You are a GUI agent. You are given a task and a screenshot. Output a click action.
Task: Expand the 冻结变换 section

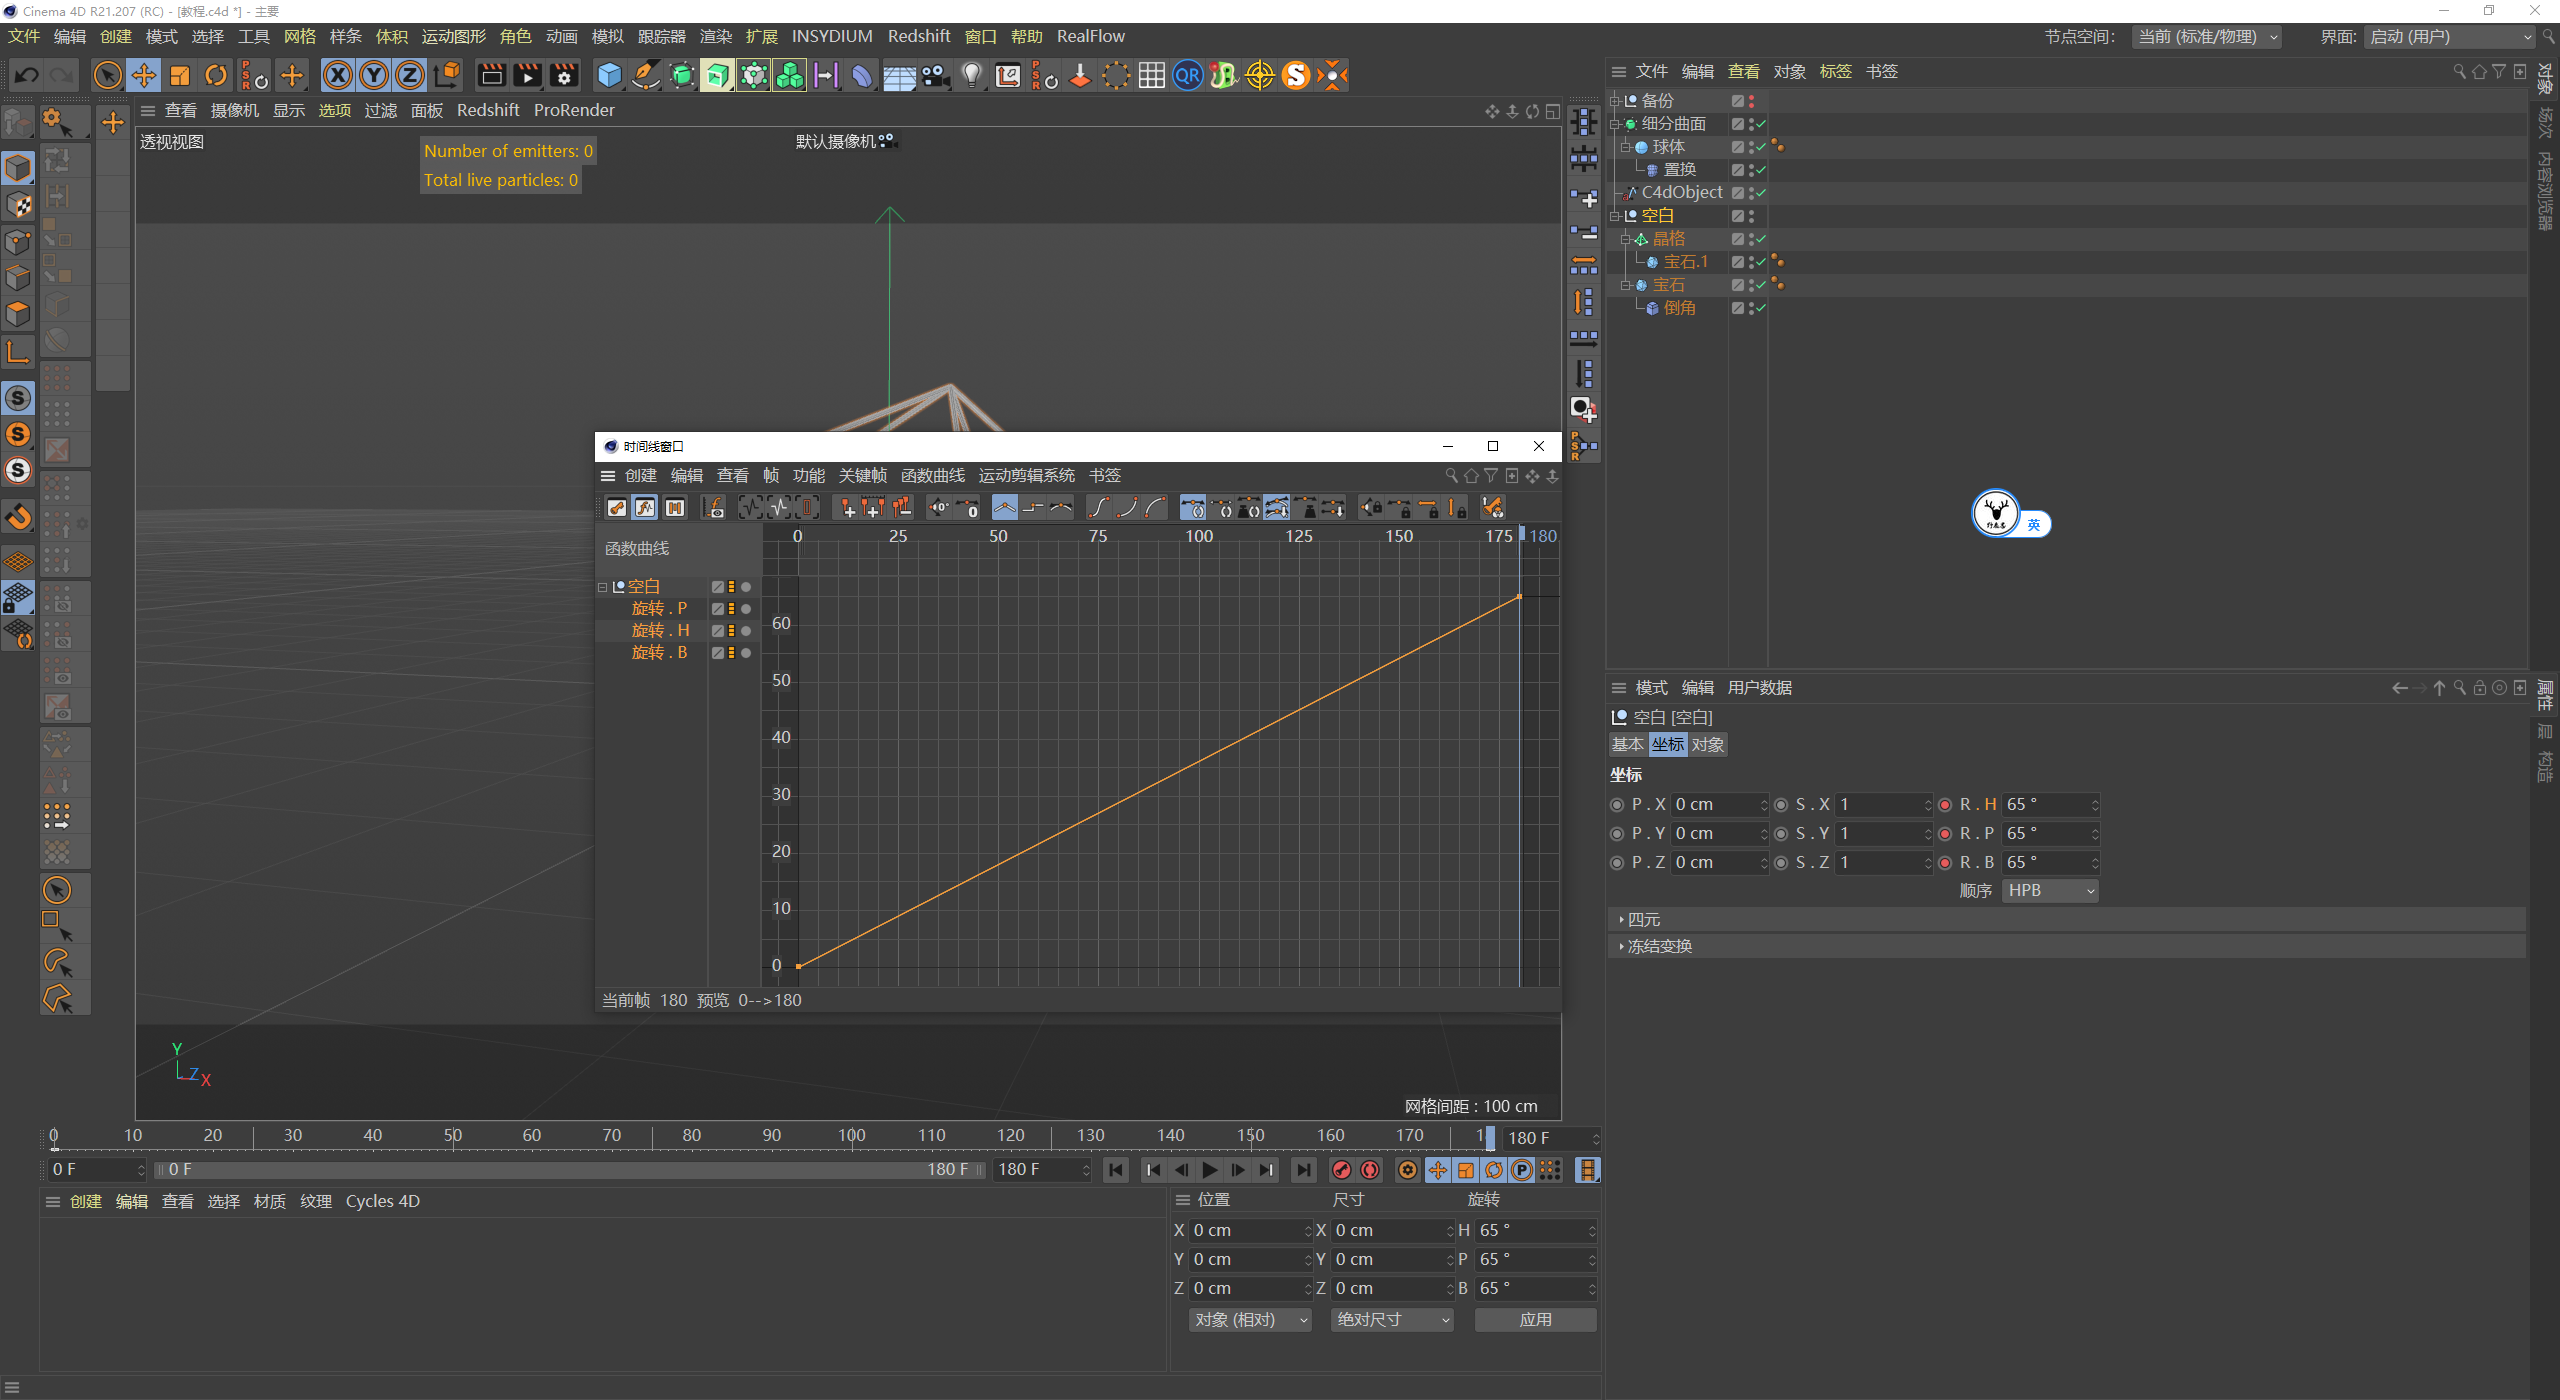click(1658, 946)
